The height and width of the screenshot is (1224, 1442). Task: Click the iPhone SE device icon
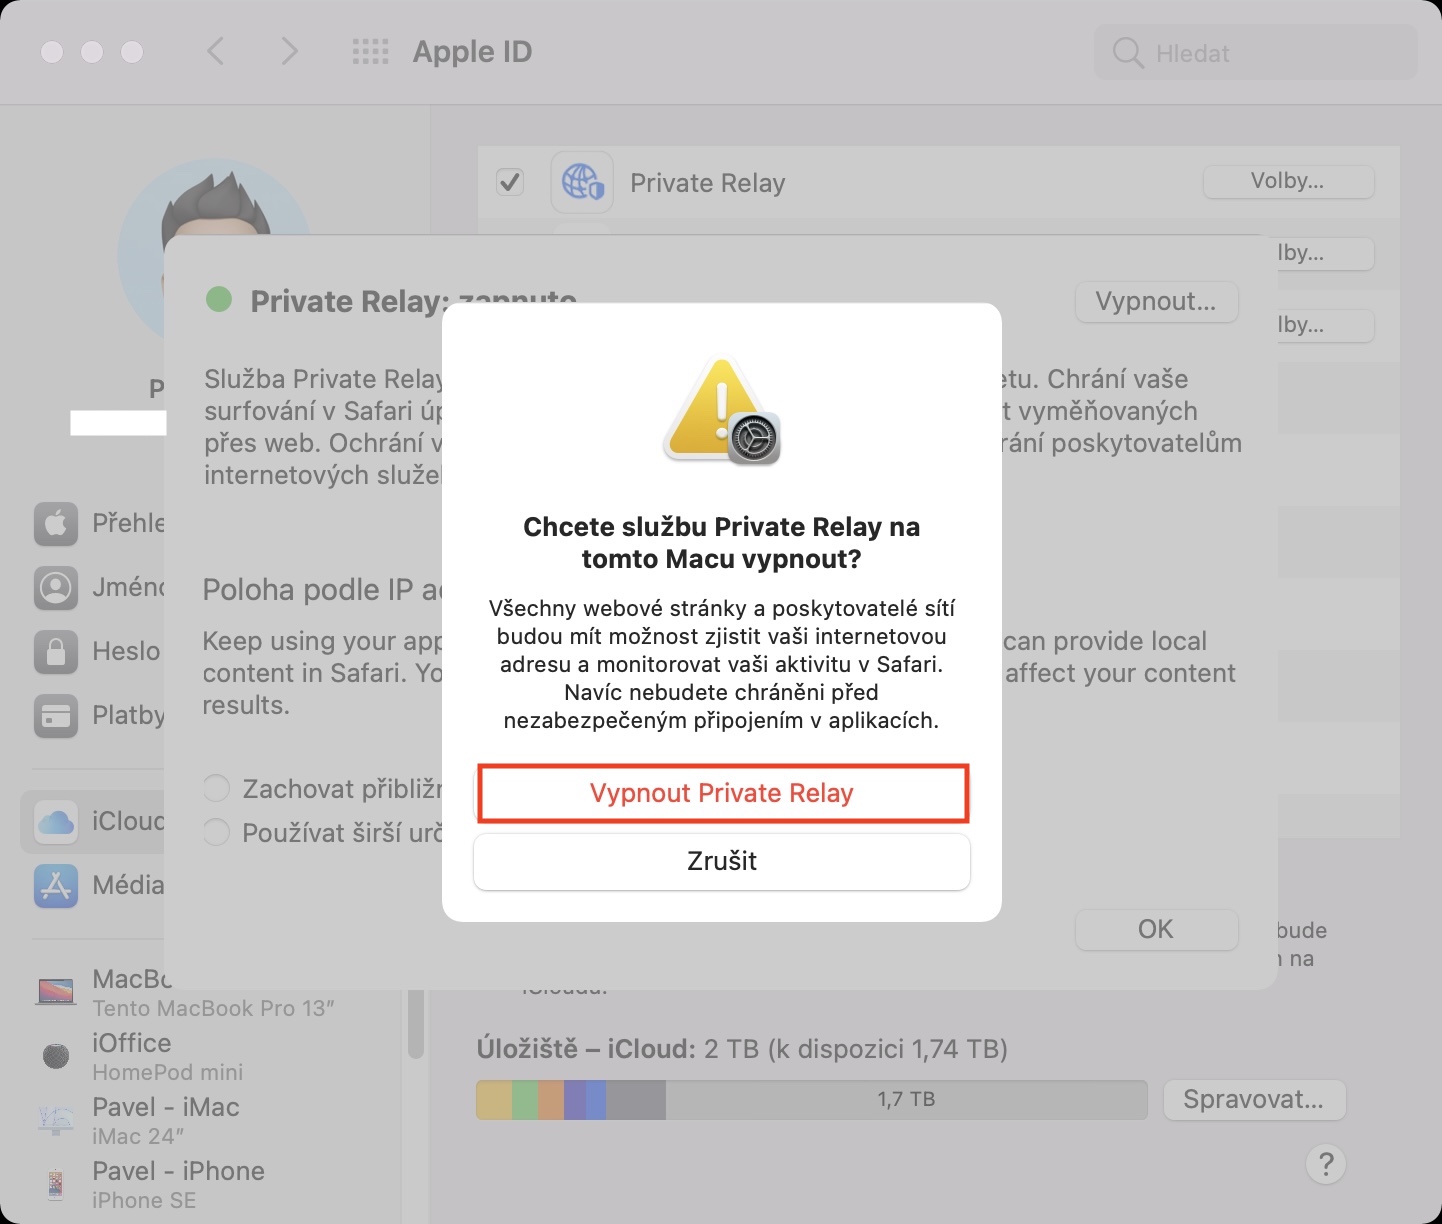click(x=56, y=1185)
